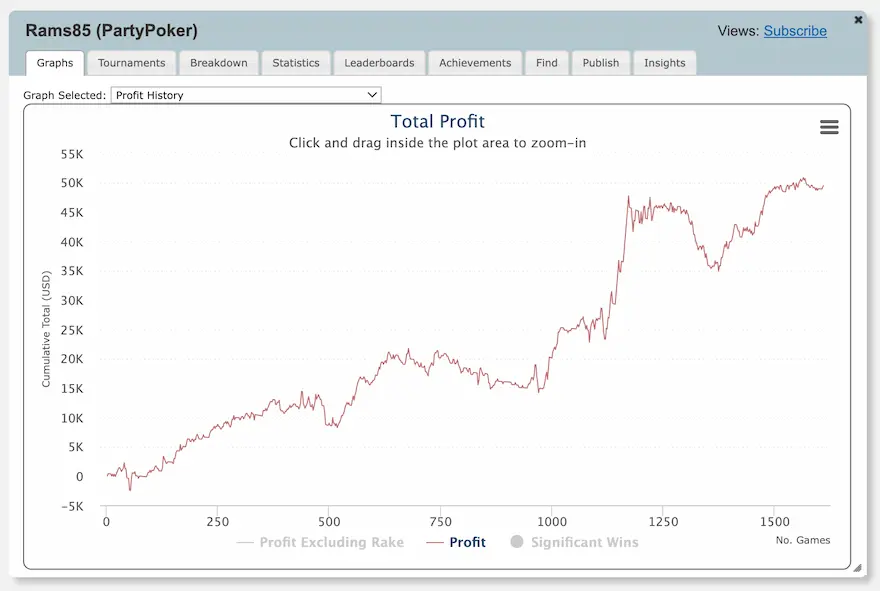Open the Breakdown tab
The width and height of the screenshot is (880, 591).
tap(218, 63)
